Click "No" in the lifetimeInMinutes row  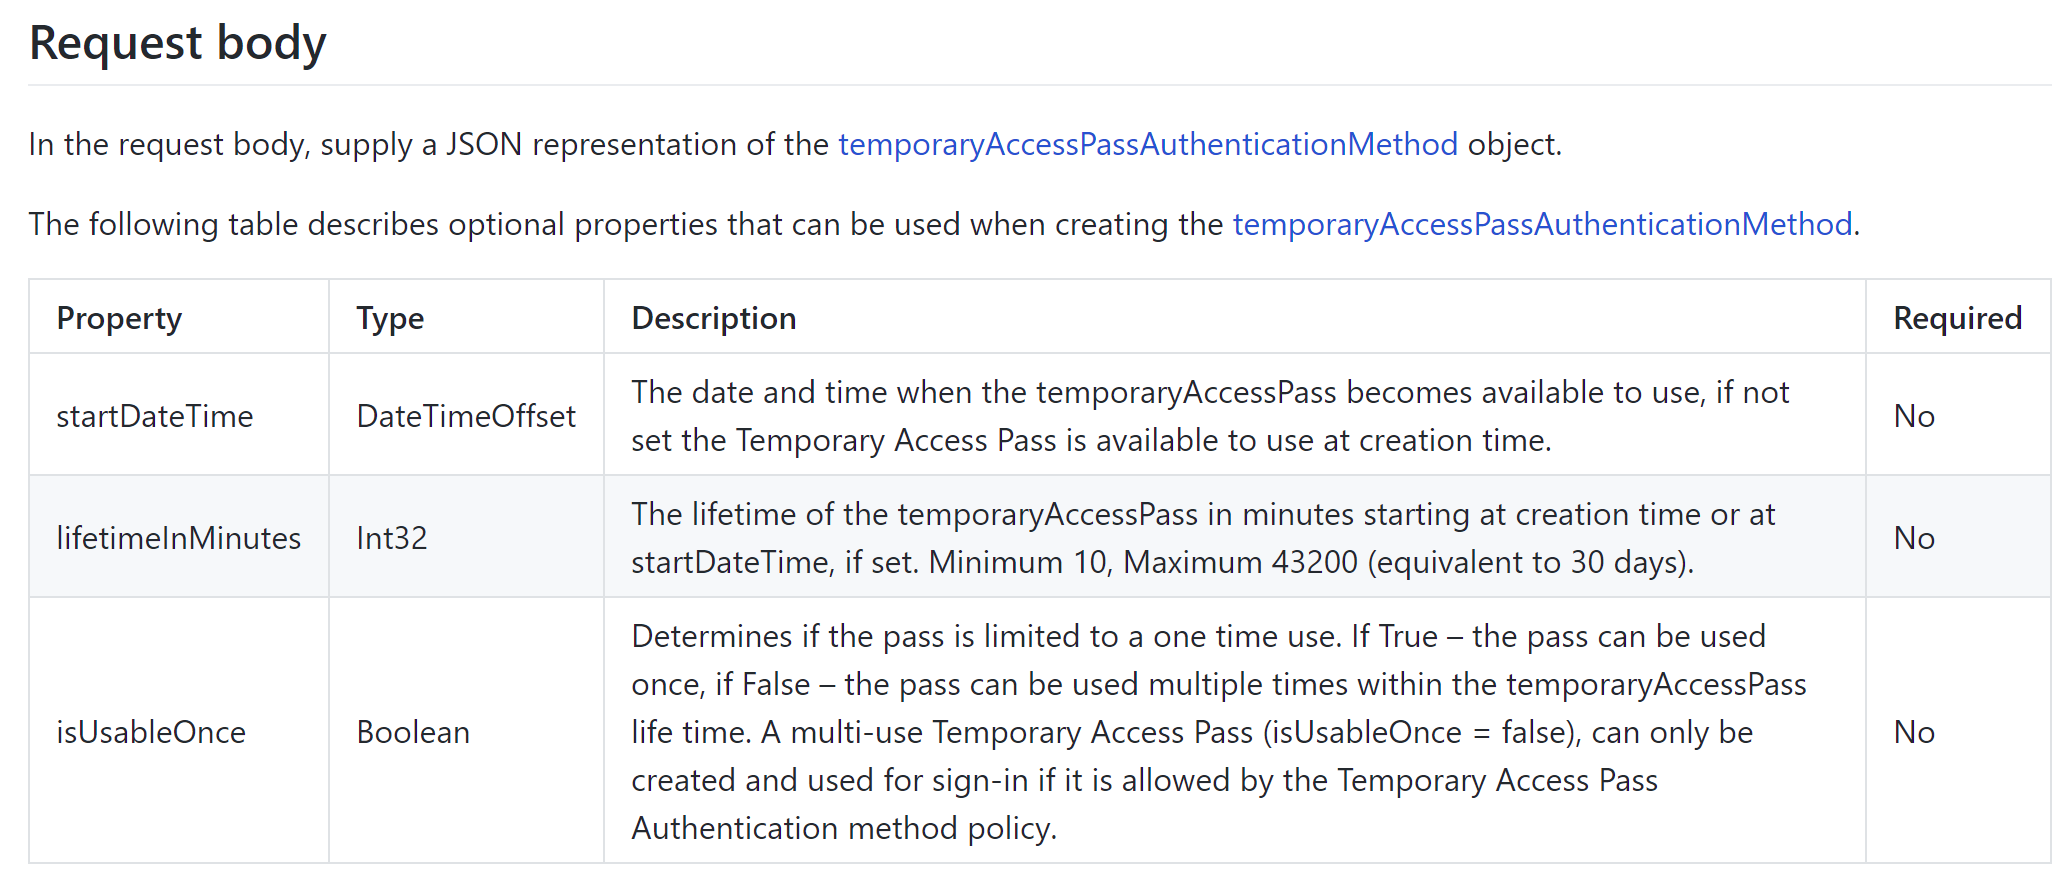(1914, 538)
